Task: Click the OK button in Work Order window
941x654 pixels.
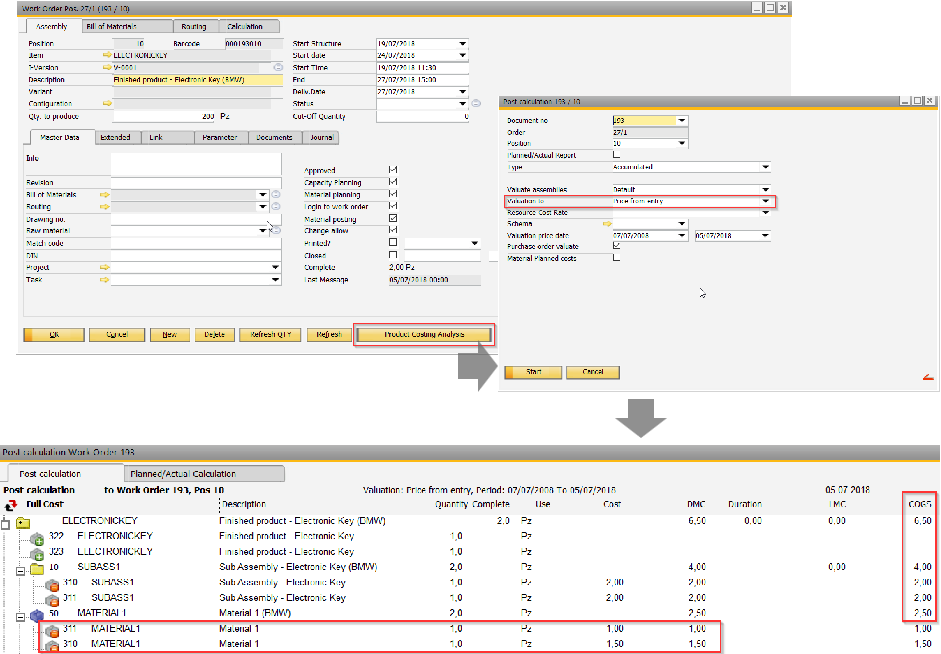Action: 54,334
